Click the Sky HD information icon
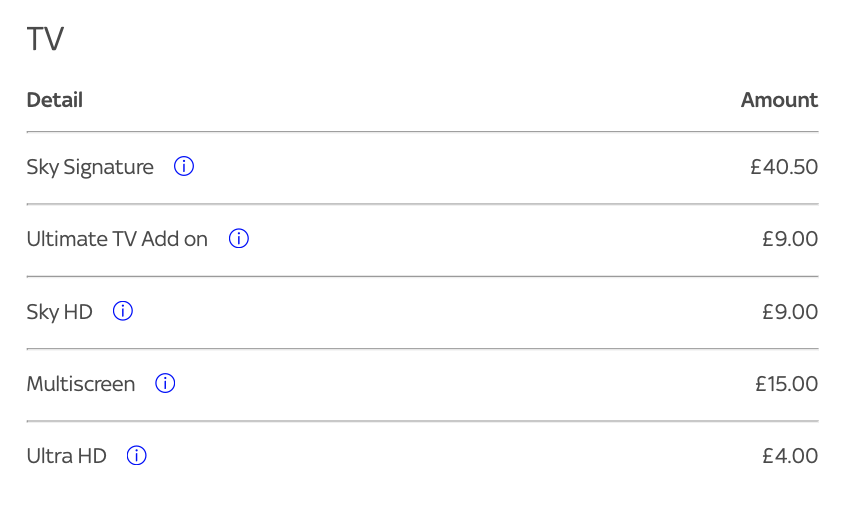 (x=123, y=311)
